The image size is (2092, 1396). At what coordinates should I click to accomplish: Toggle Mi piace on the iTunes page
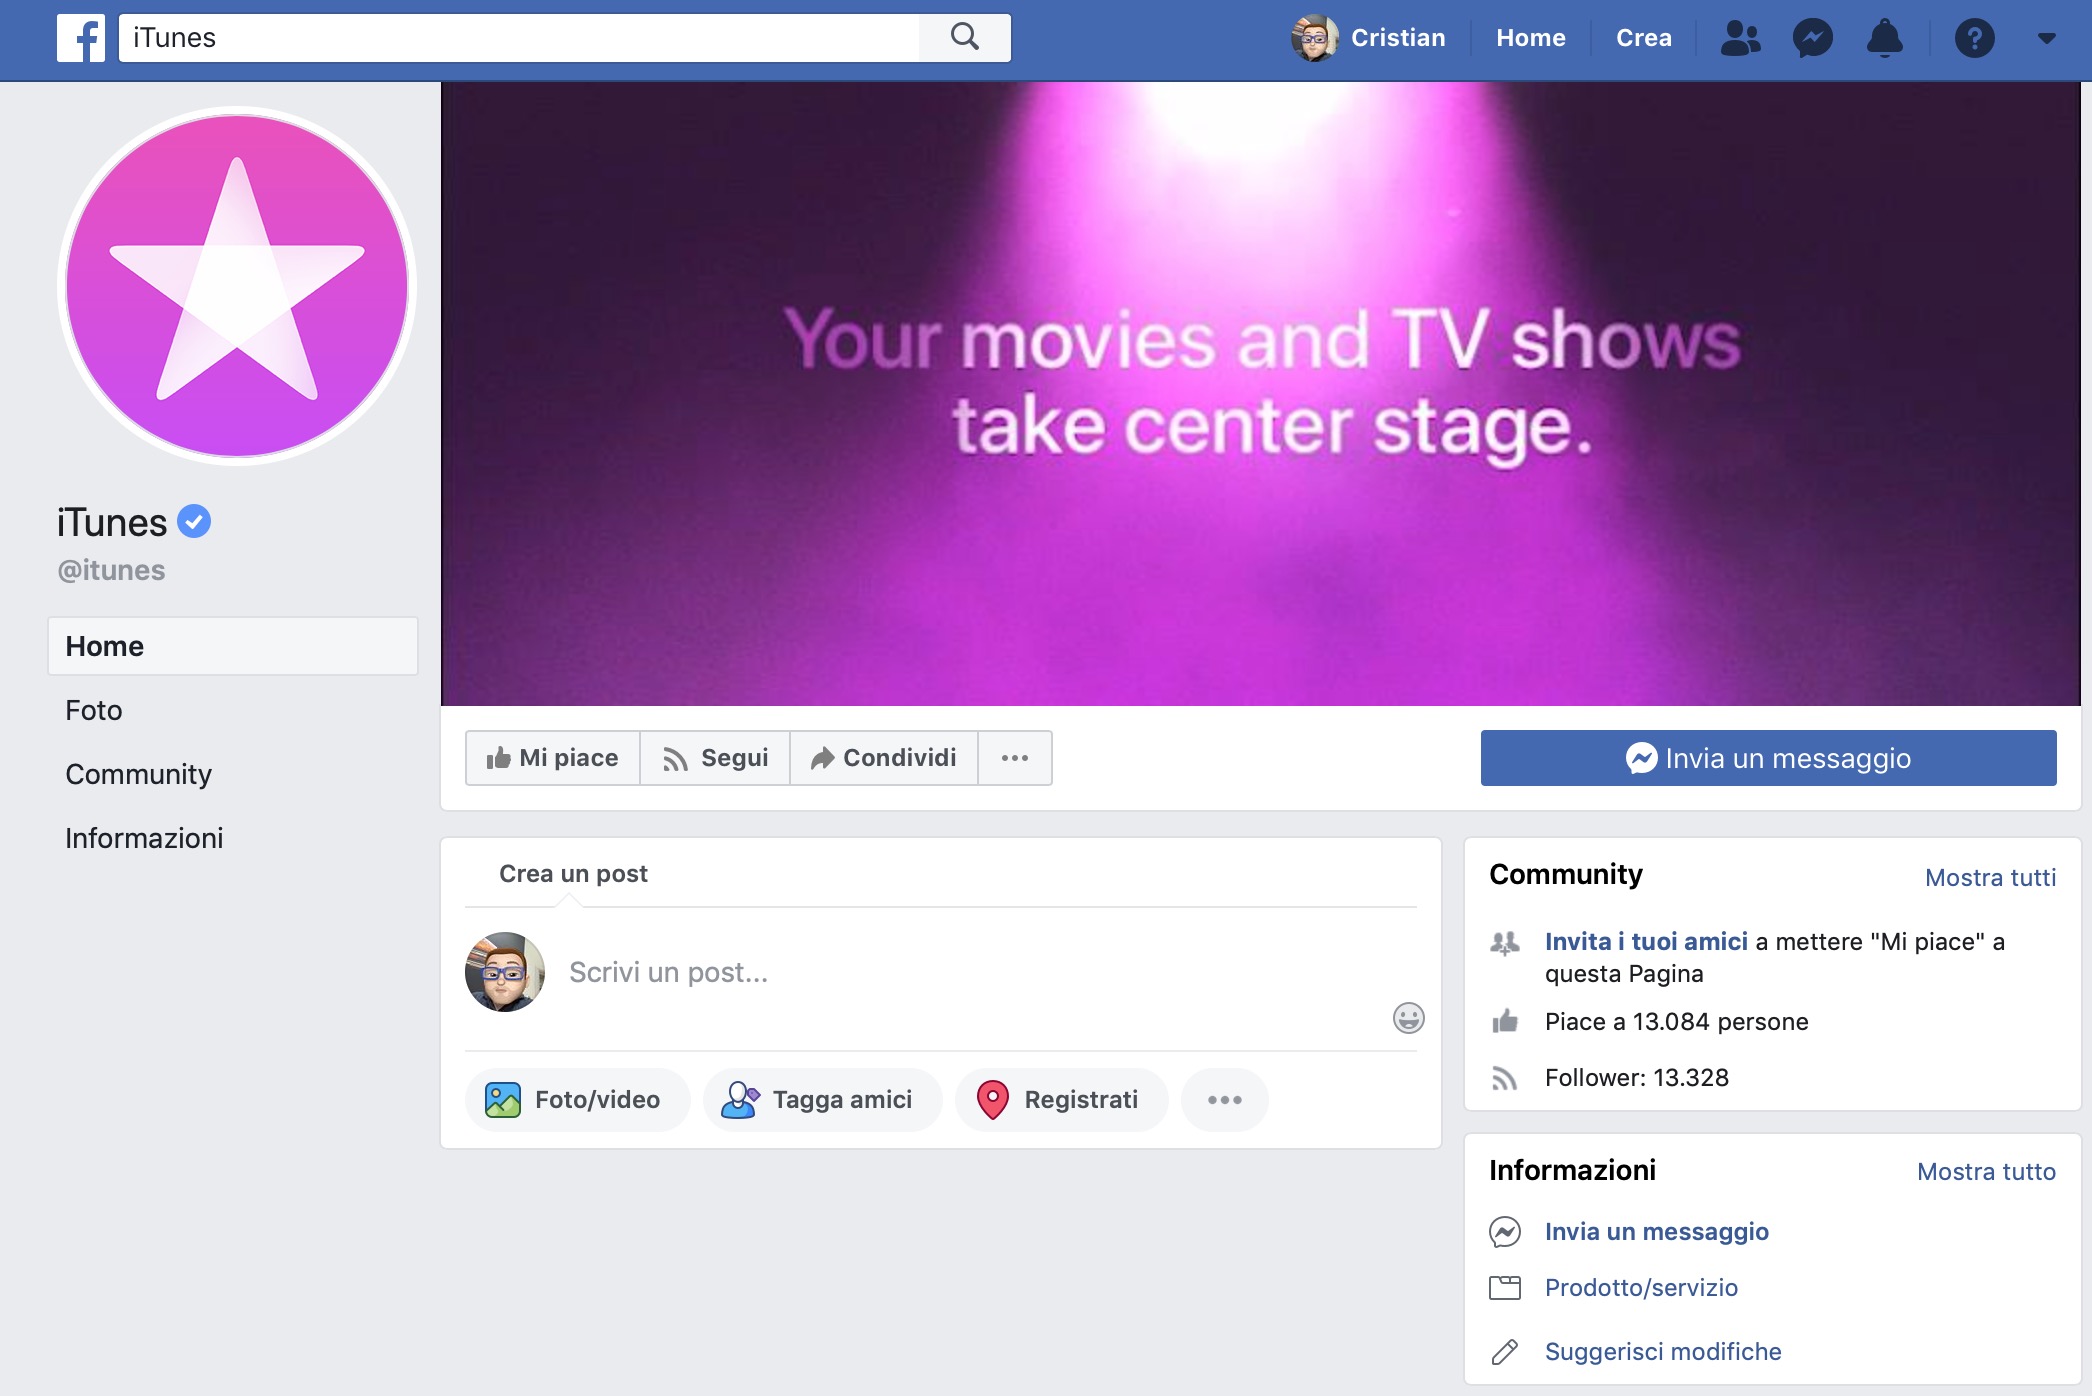click(551, 757)
